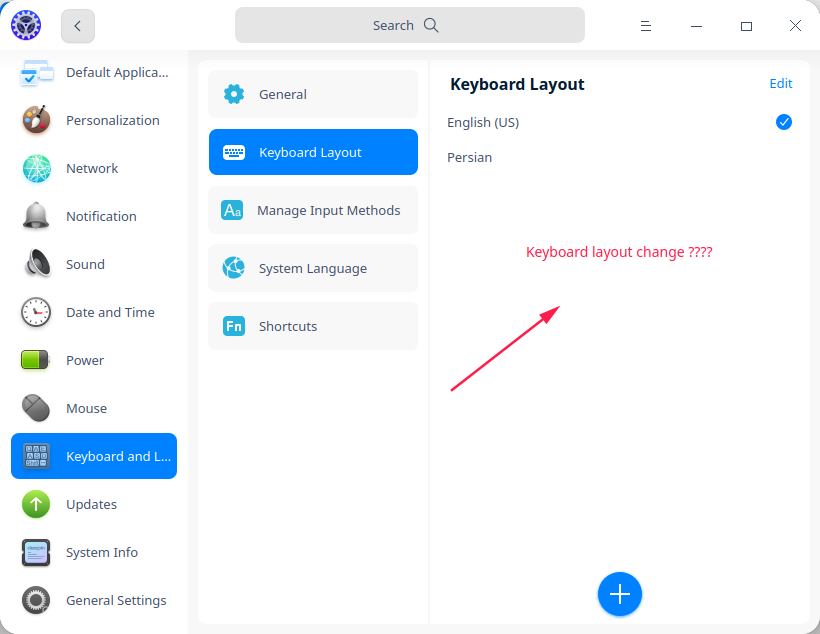Open Updates section
Screen dimensions: 820x634
pyautogui.click(x=91, y=504)
